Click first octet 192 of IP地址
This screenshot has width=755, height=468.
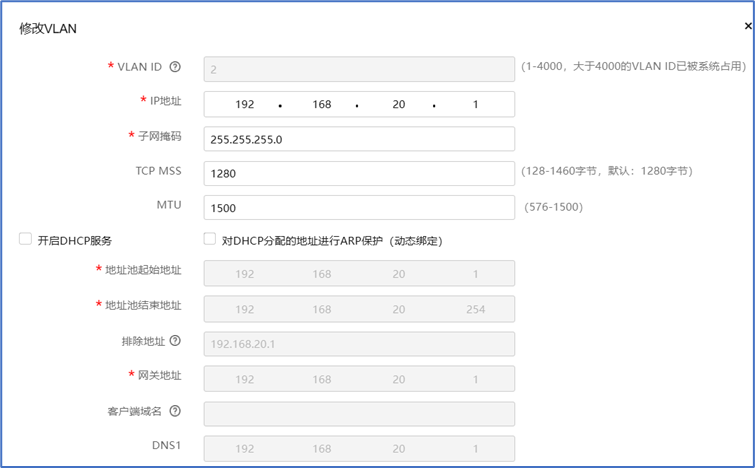[x=245, y=104]
